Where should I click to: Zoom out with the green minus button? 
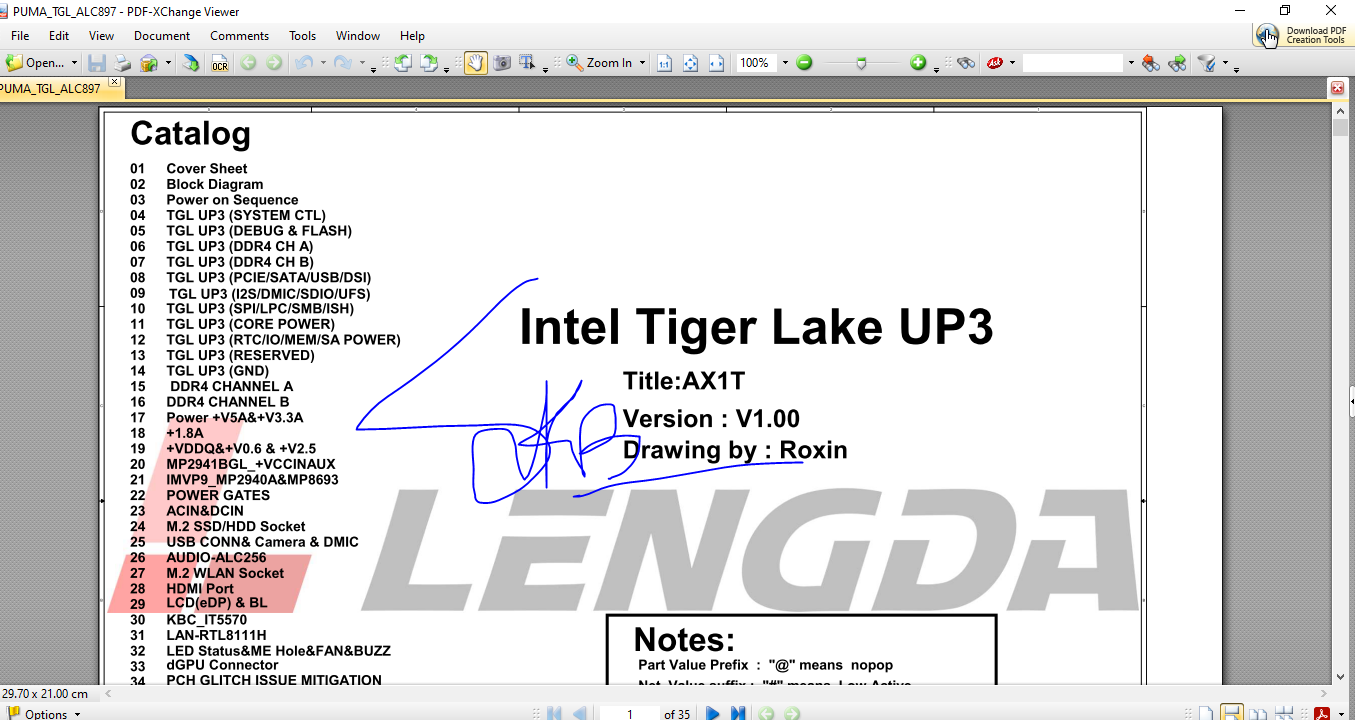(x=804, y=63)
